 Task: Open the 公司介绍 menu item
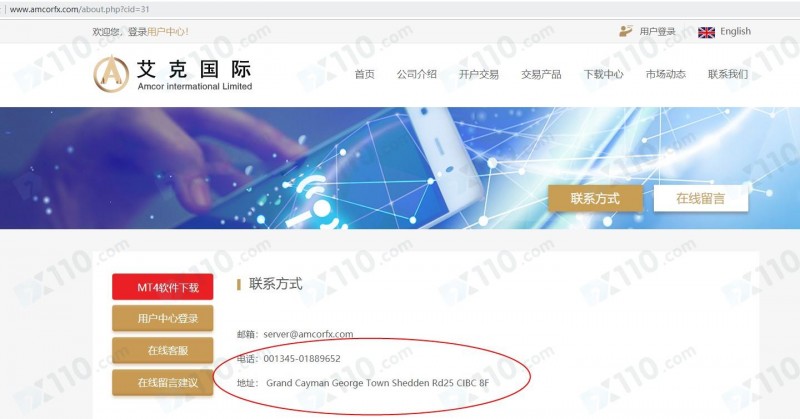click(417, 75)
